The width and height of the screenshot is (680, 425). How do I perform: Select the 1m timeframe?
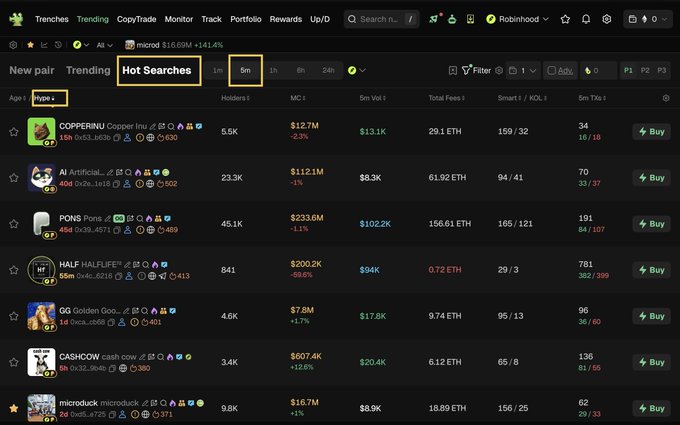click(218, 70)
